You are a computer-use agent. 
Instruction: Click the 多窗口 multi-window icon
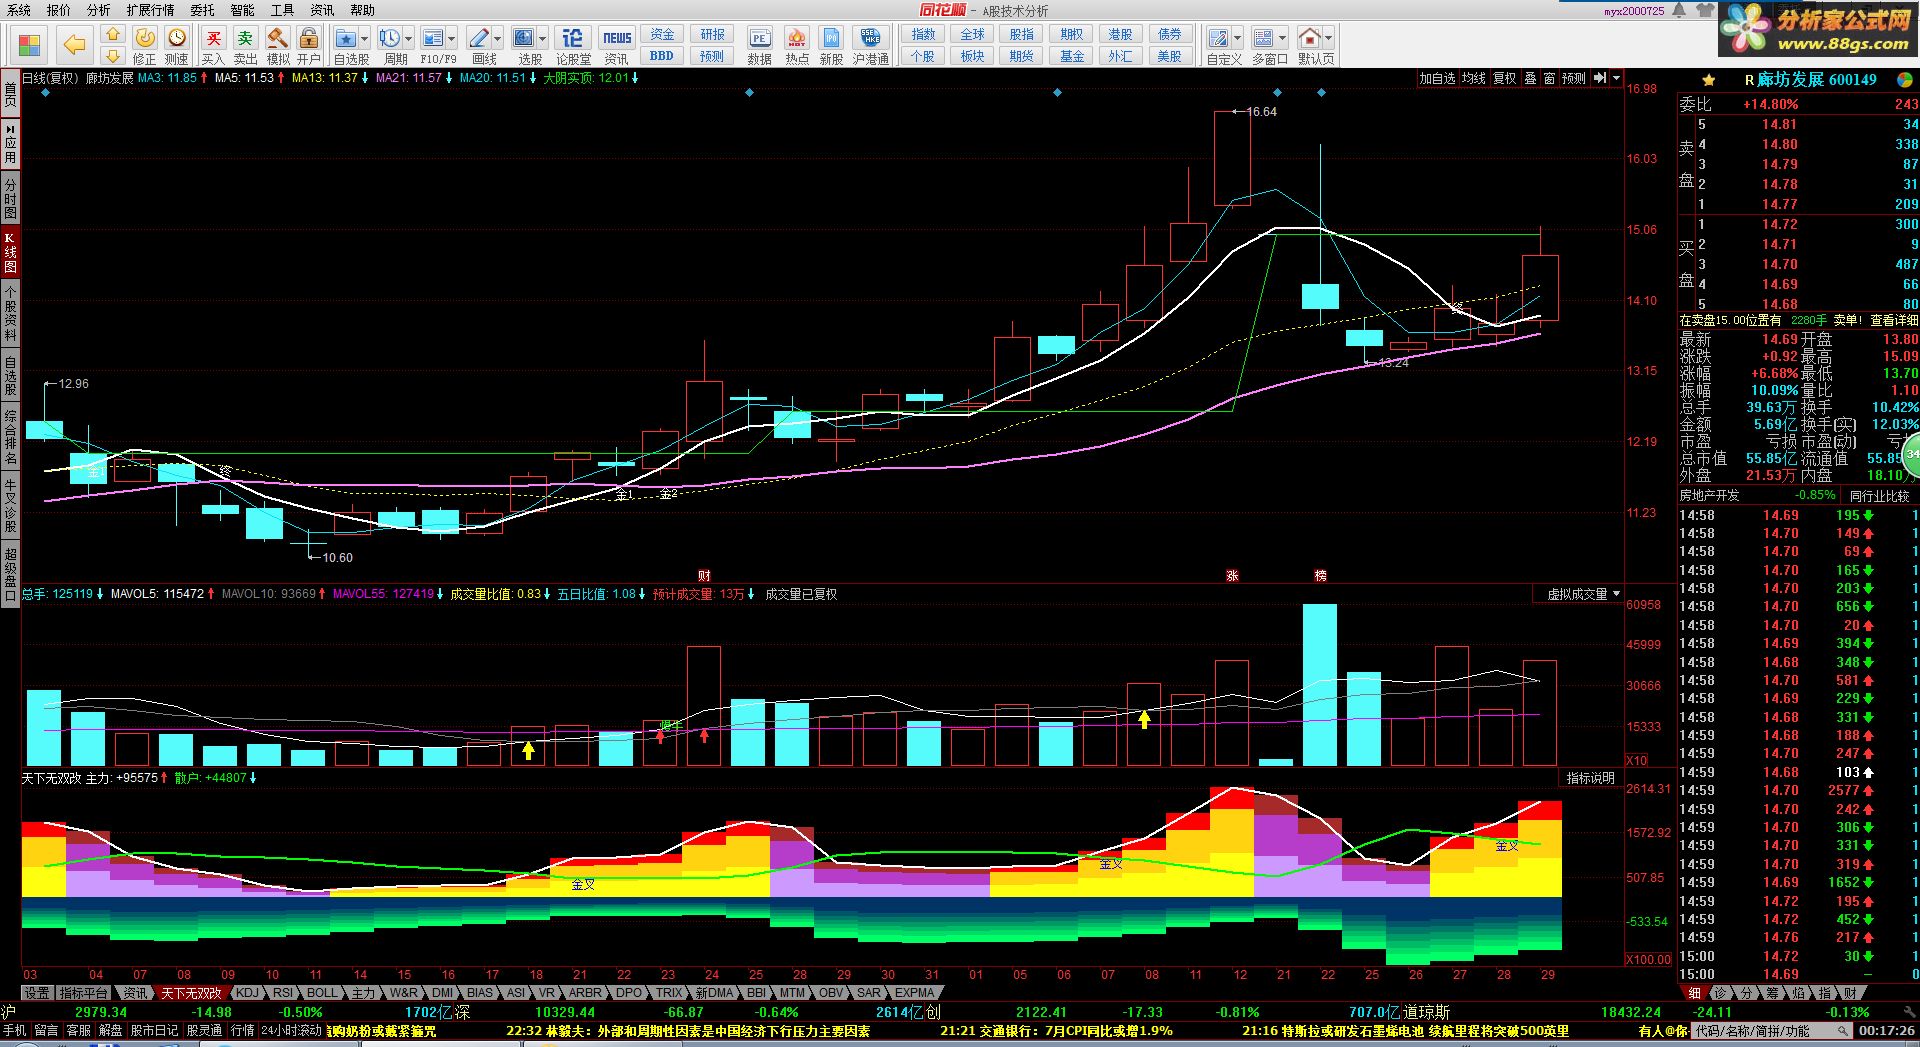click(x=1264, y=38)
